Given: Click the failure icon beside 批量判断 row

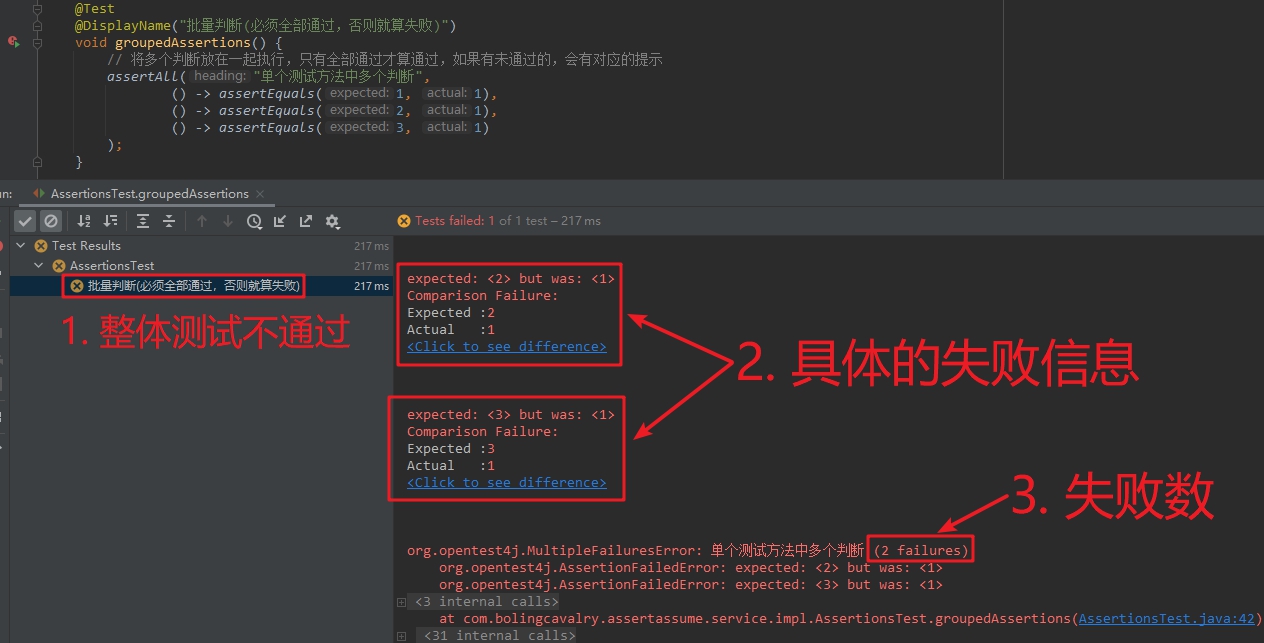Looking at the screenshot, I should click(x=77, y=286).
